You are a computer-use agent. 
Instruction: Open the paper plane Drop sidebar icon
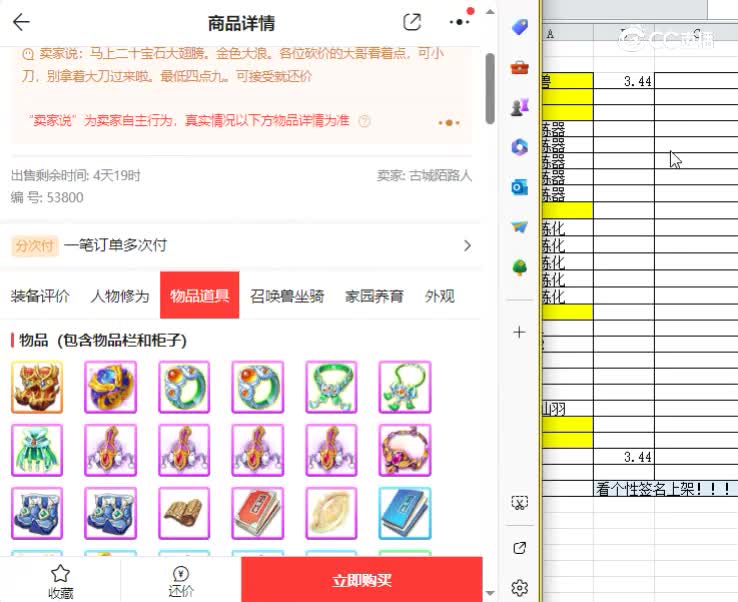pyautogui.click(x=520, y=227)
